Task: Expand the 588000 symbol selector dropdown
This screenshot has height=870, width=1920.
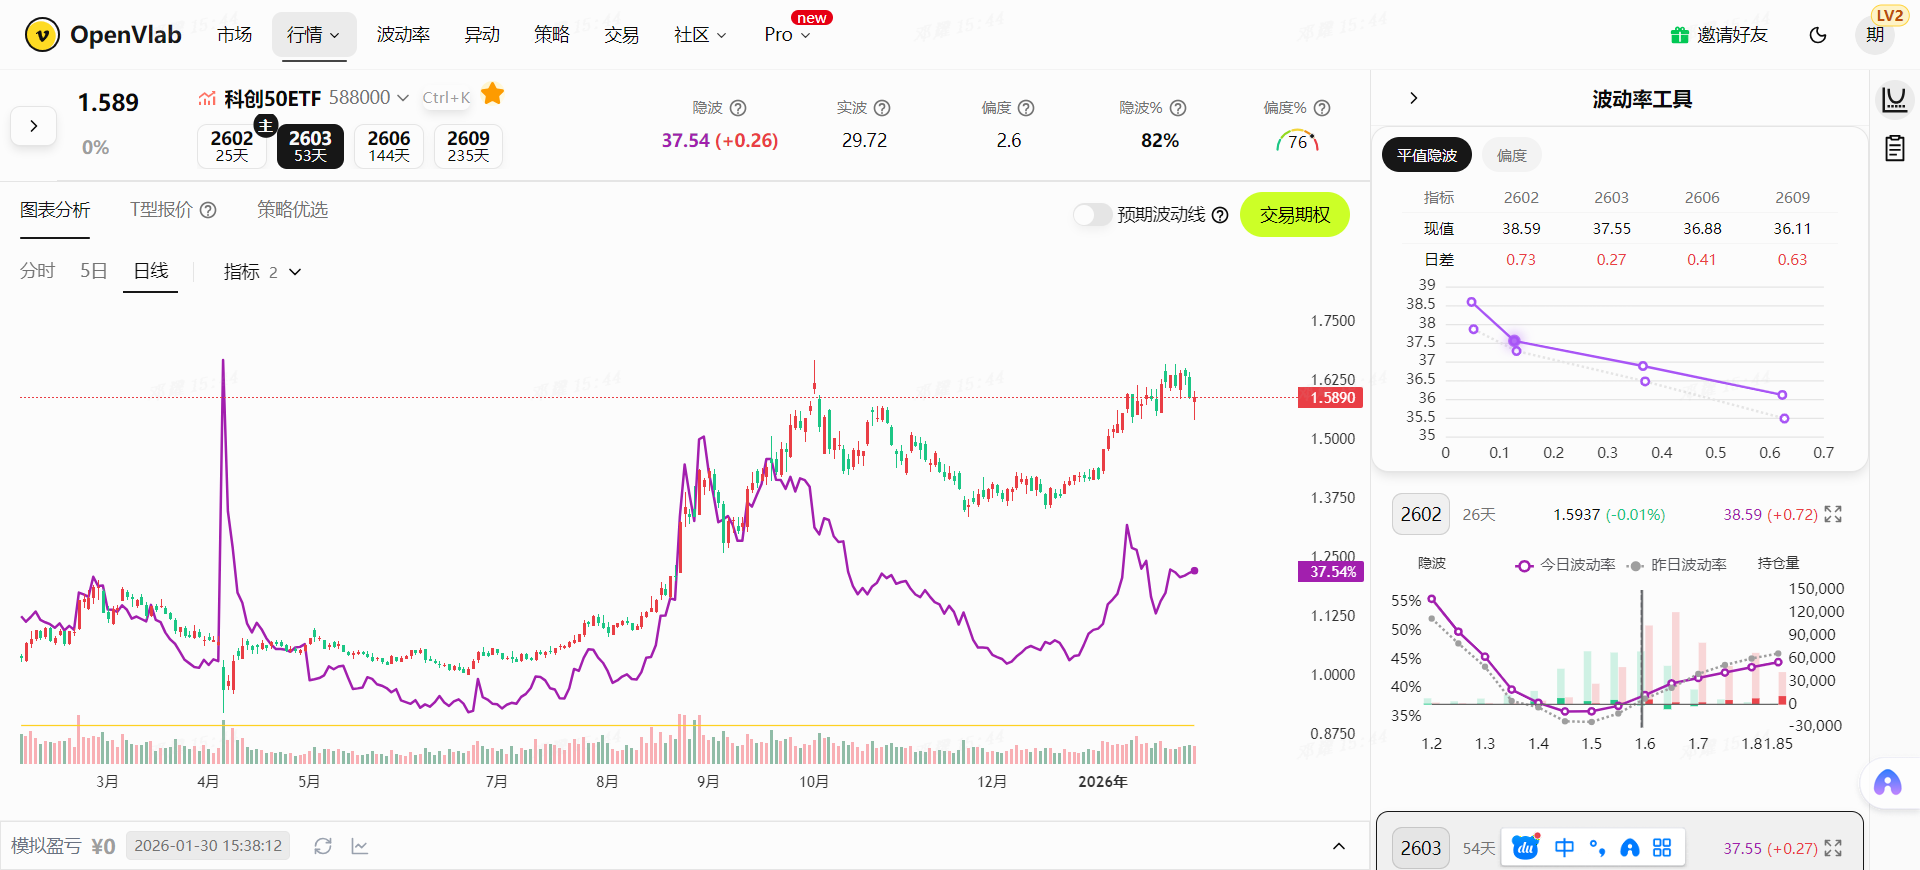Action: [x=403, y=98]
